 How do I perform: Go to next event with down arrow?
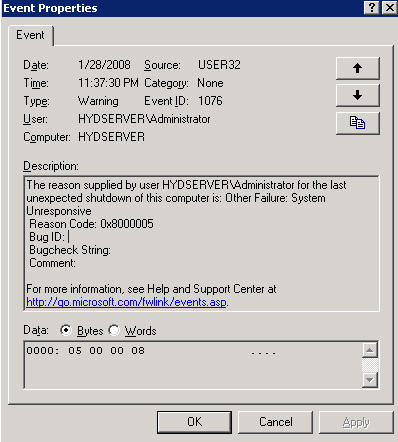tap(358, 95)
